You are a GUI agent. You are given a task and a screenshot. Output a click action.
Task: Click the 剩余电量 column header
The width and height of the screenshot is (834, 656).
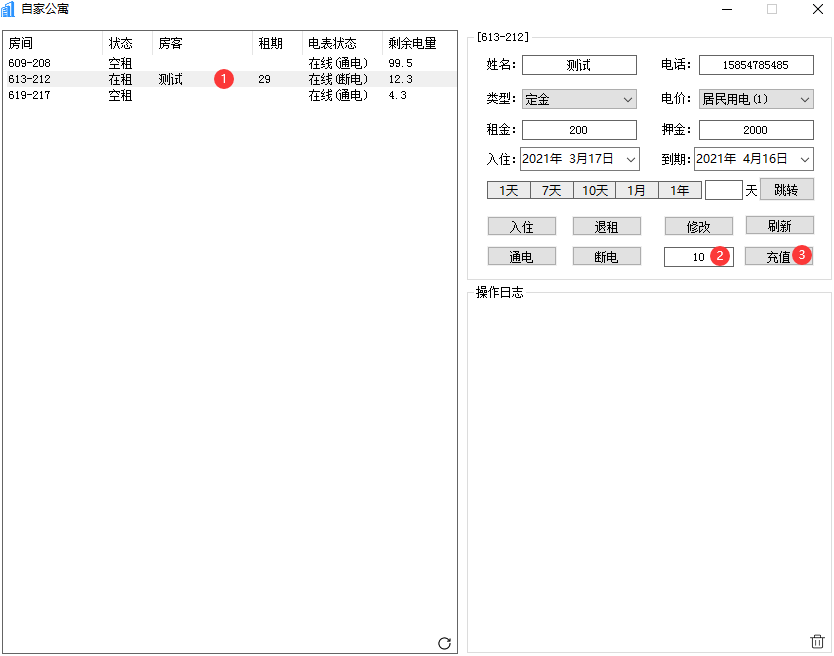(419, 43)
